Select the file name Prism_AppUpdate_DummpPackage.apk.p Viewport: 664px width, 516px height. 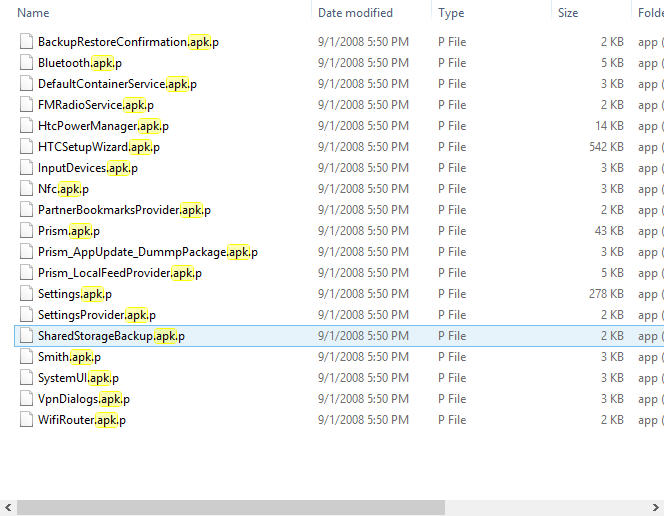click(148, 252)
